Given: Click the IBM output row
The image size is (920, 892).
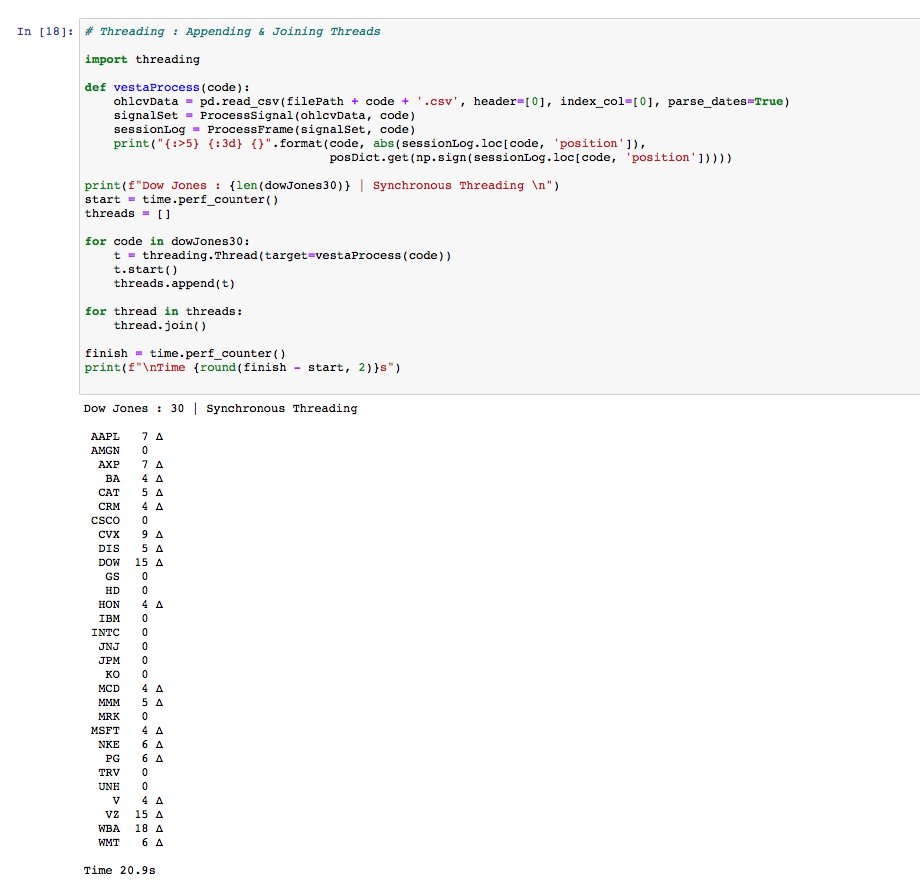Looking at the screenshot, I should tap(123, 619).
